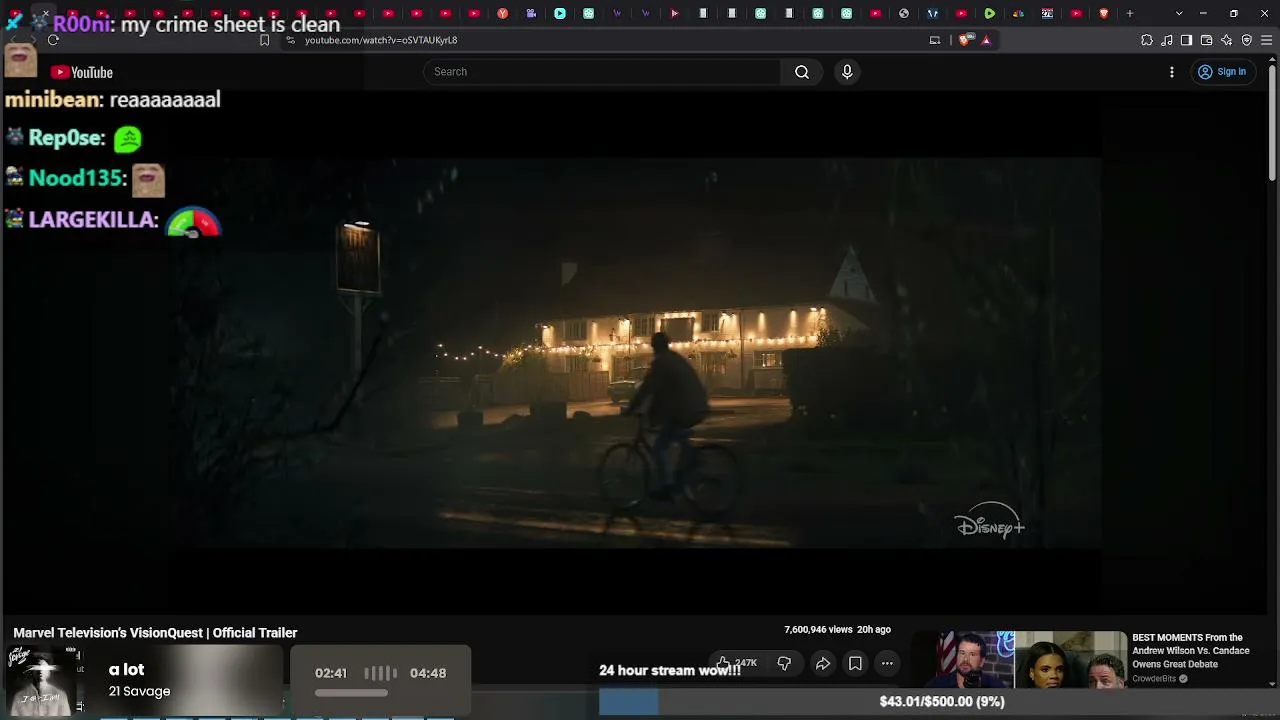
Task: Reload the page with the refresh icon
Action: pyautogui.click(x=53, y=40)
